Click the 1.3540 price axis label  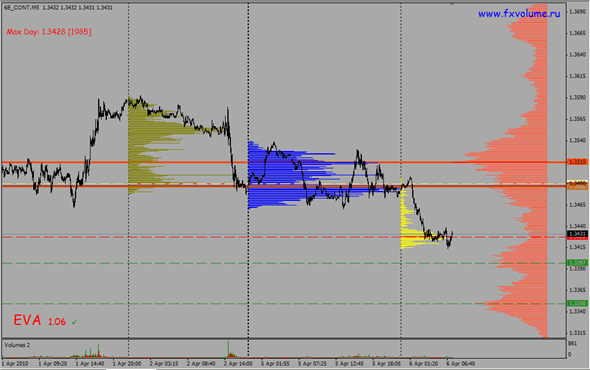[578, 140]
